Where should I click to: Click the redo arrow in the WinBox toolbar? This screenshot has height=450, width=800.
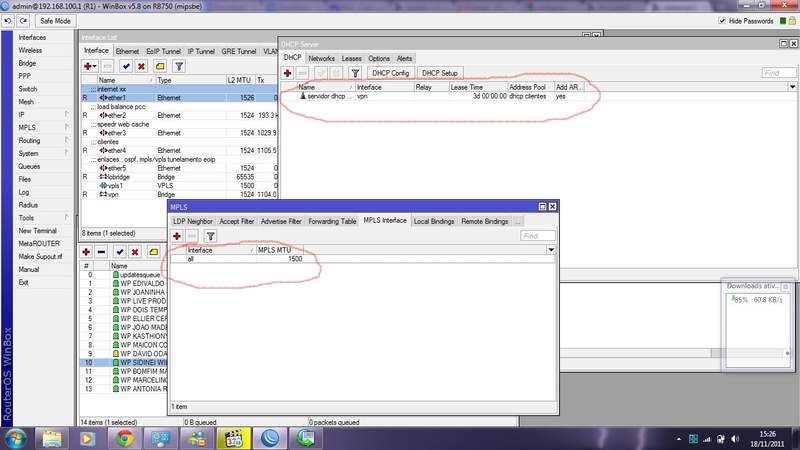click(x=23, y=21)
